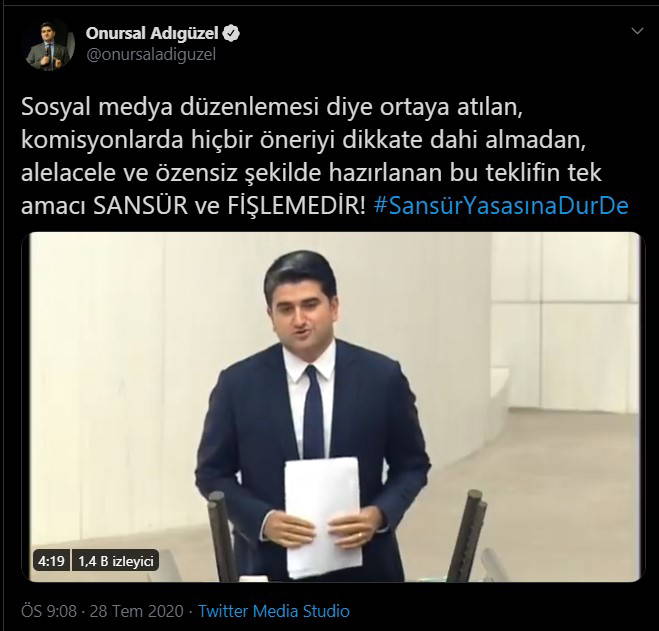The image size is (659, 631).
Task: Click the right microphone stand in the video
Action: [466, 535]
